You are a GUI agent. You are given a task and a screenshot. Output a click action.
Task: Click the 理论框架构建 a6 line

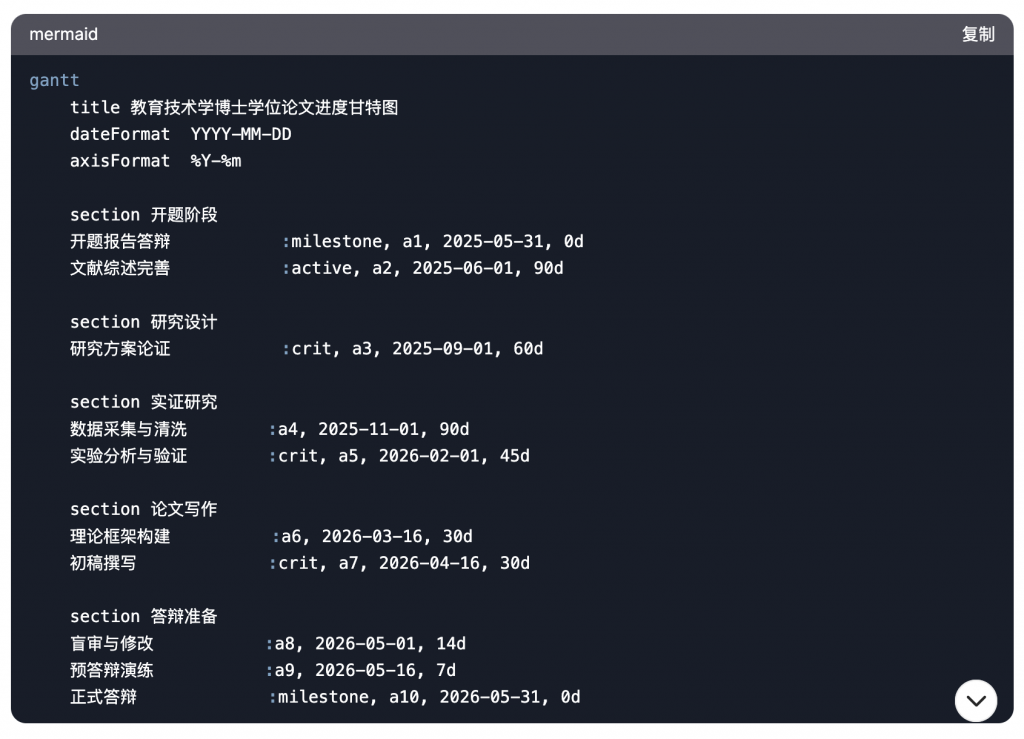click(x=271, y=536)
